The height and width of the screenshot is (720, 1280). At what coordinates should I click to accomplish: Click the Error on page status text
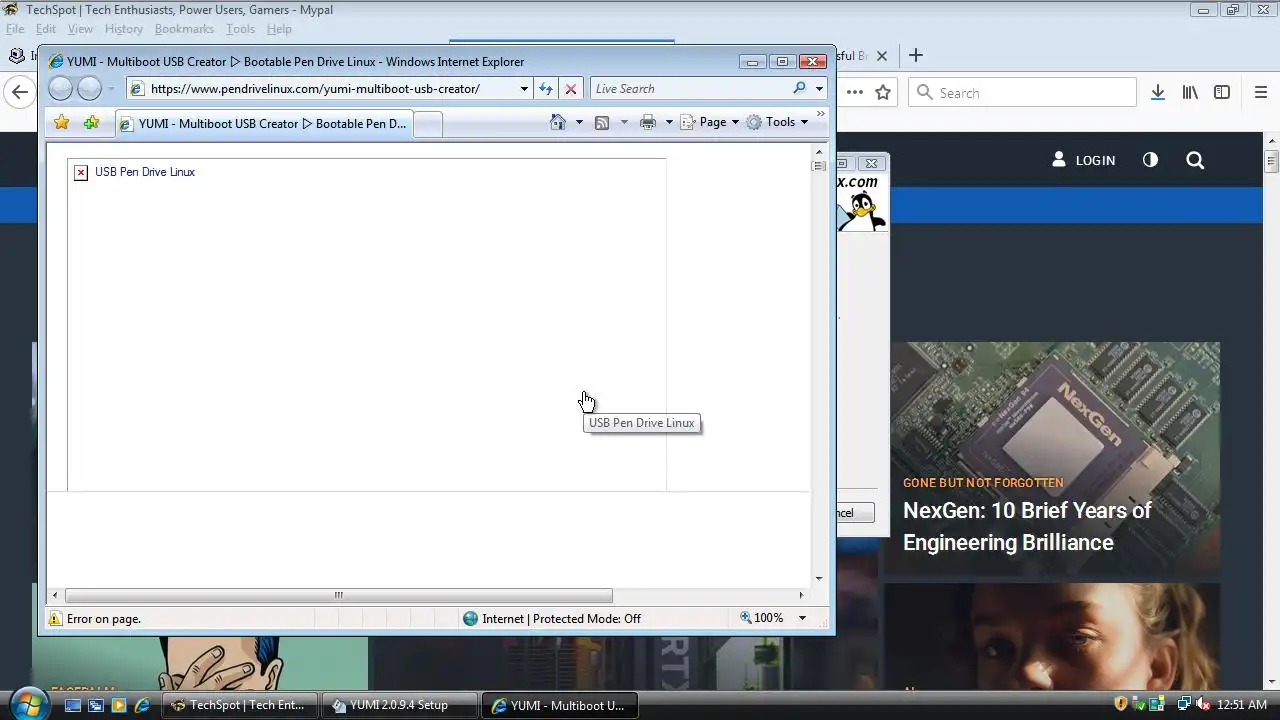point(104,618)
